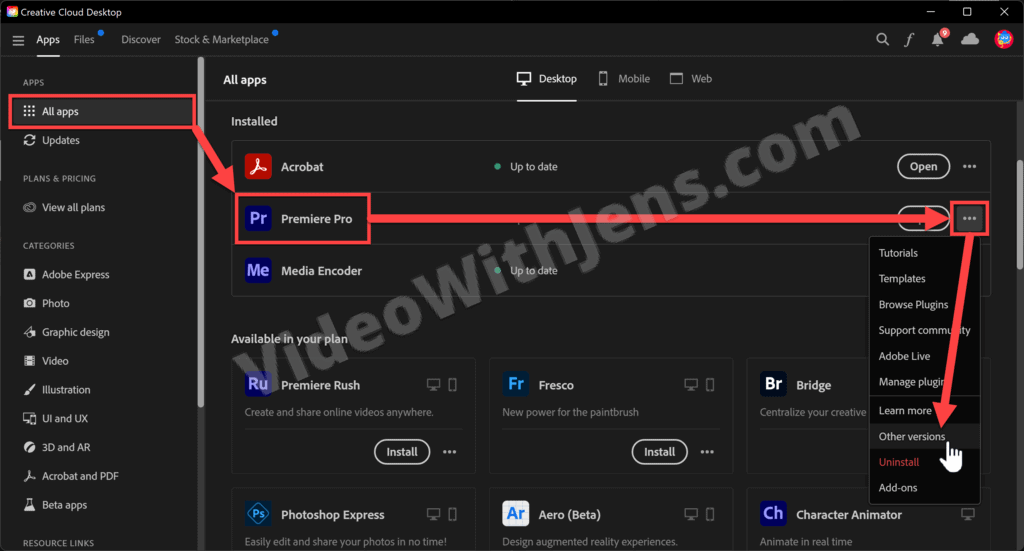This screenshot has width=1024, height=551.
Task: Show Web apps tab
Action: coord(691,79)
